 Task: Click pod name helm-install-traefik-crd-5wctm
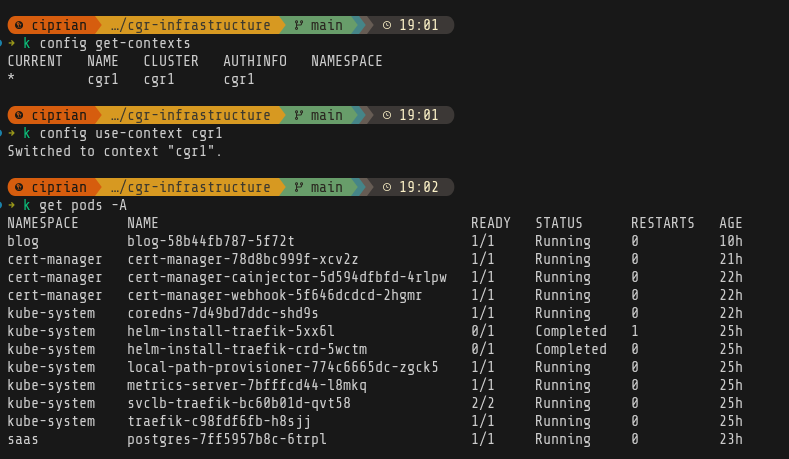pyautogui.click(x=247, y=350)
